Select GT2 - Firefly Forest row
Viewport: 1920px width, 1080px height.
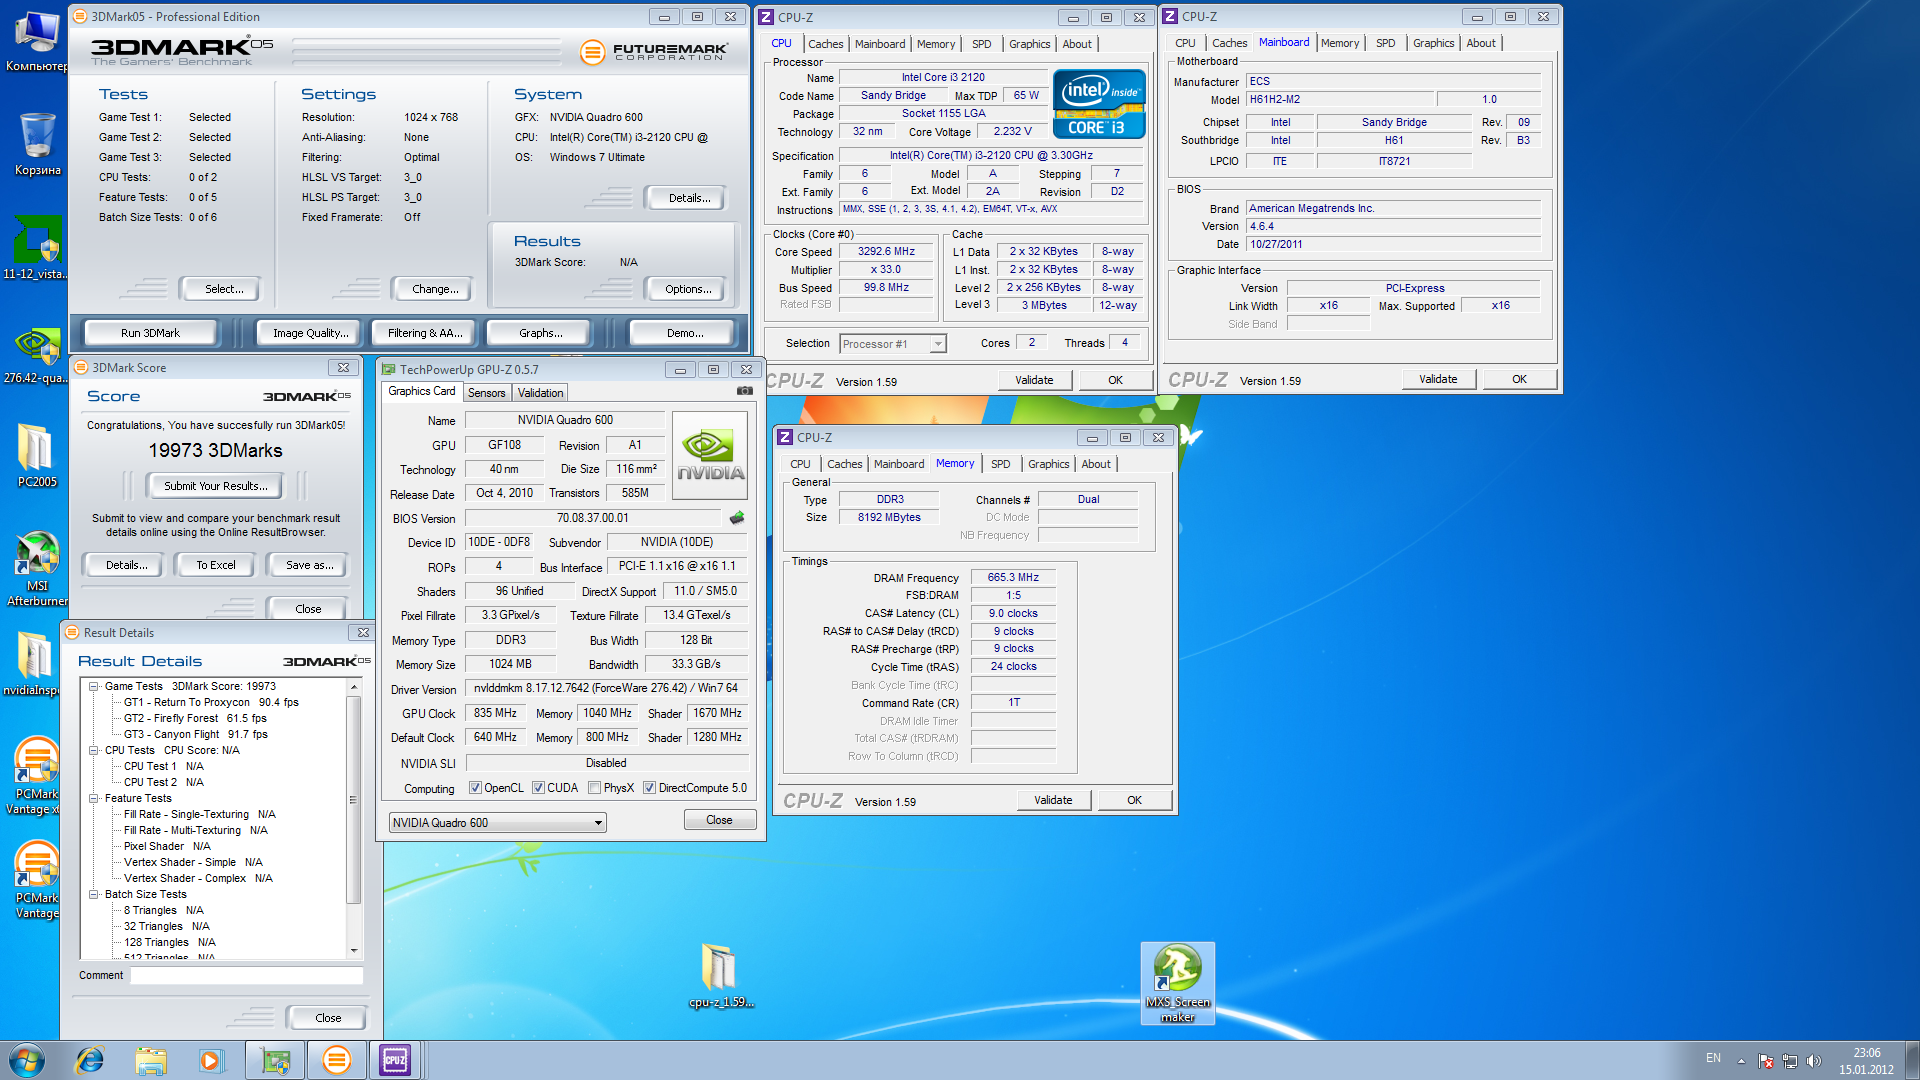pyautogui.click(x=195, y=718)
